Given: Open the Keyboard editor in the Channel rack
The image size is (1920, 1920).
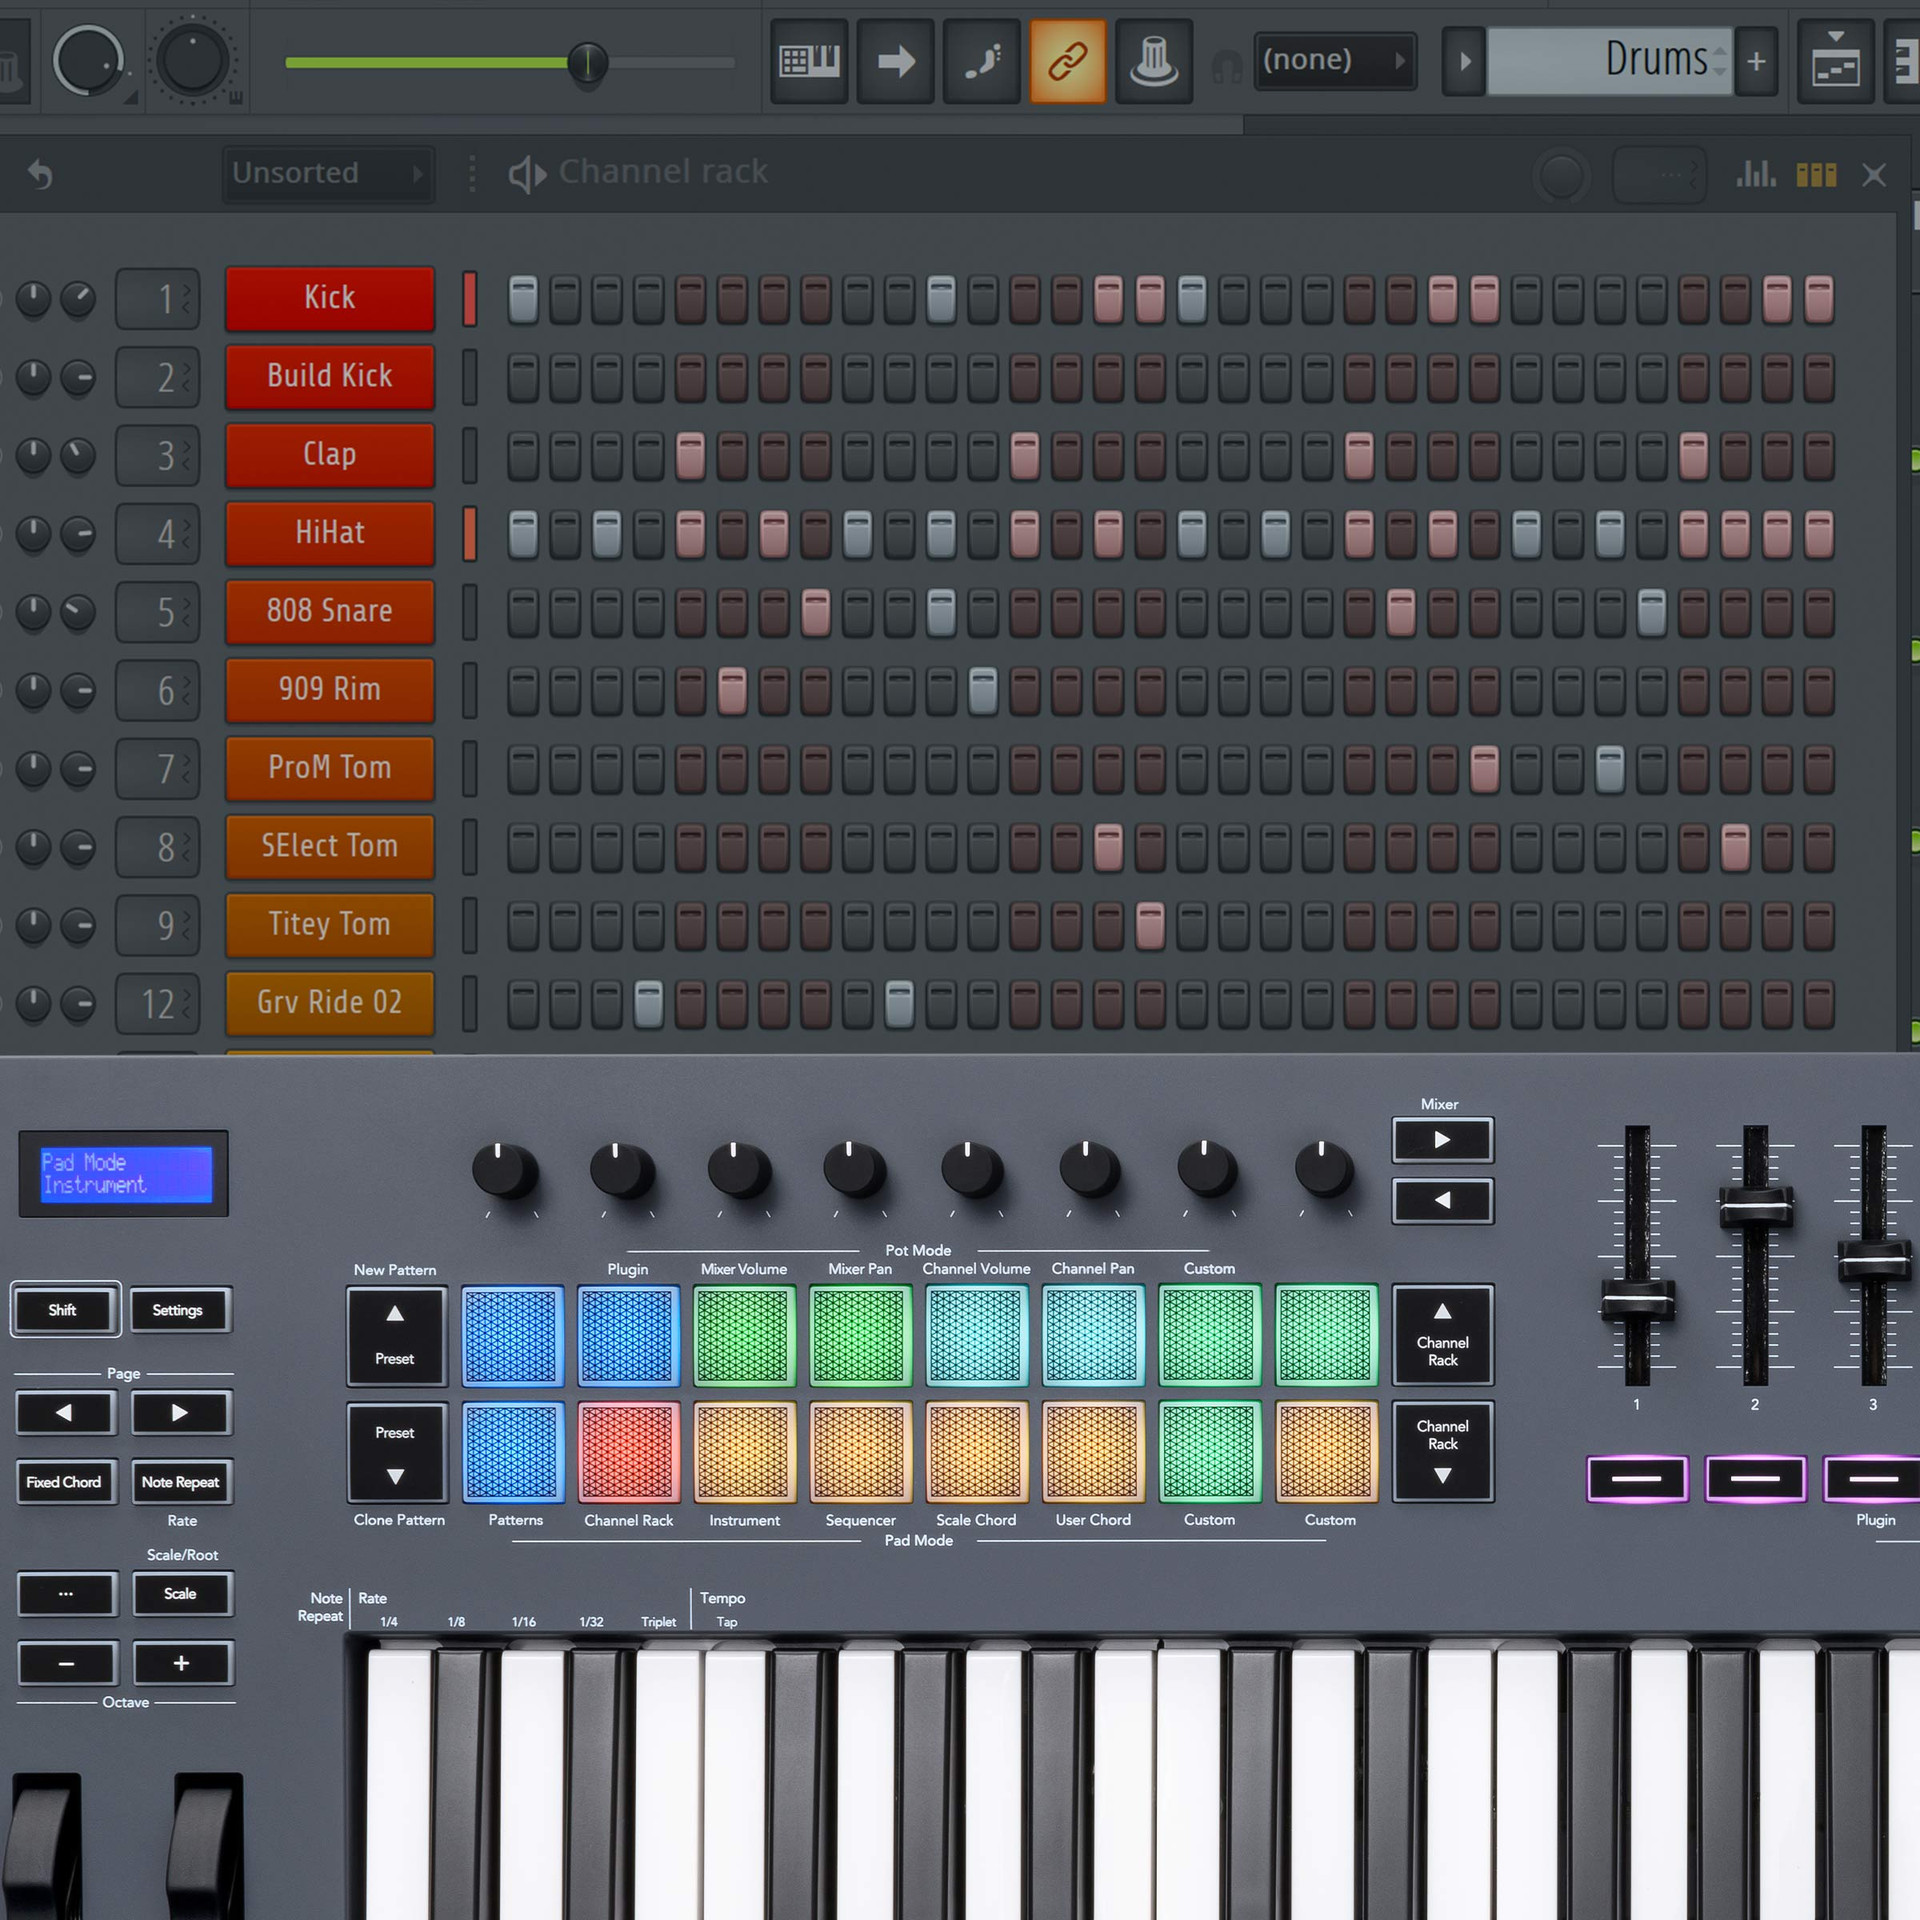Looking at the screenshot, I should [x=1817, y=173].
